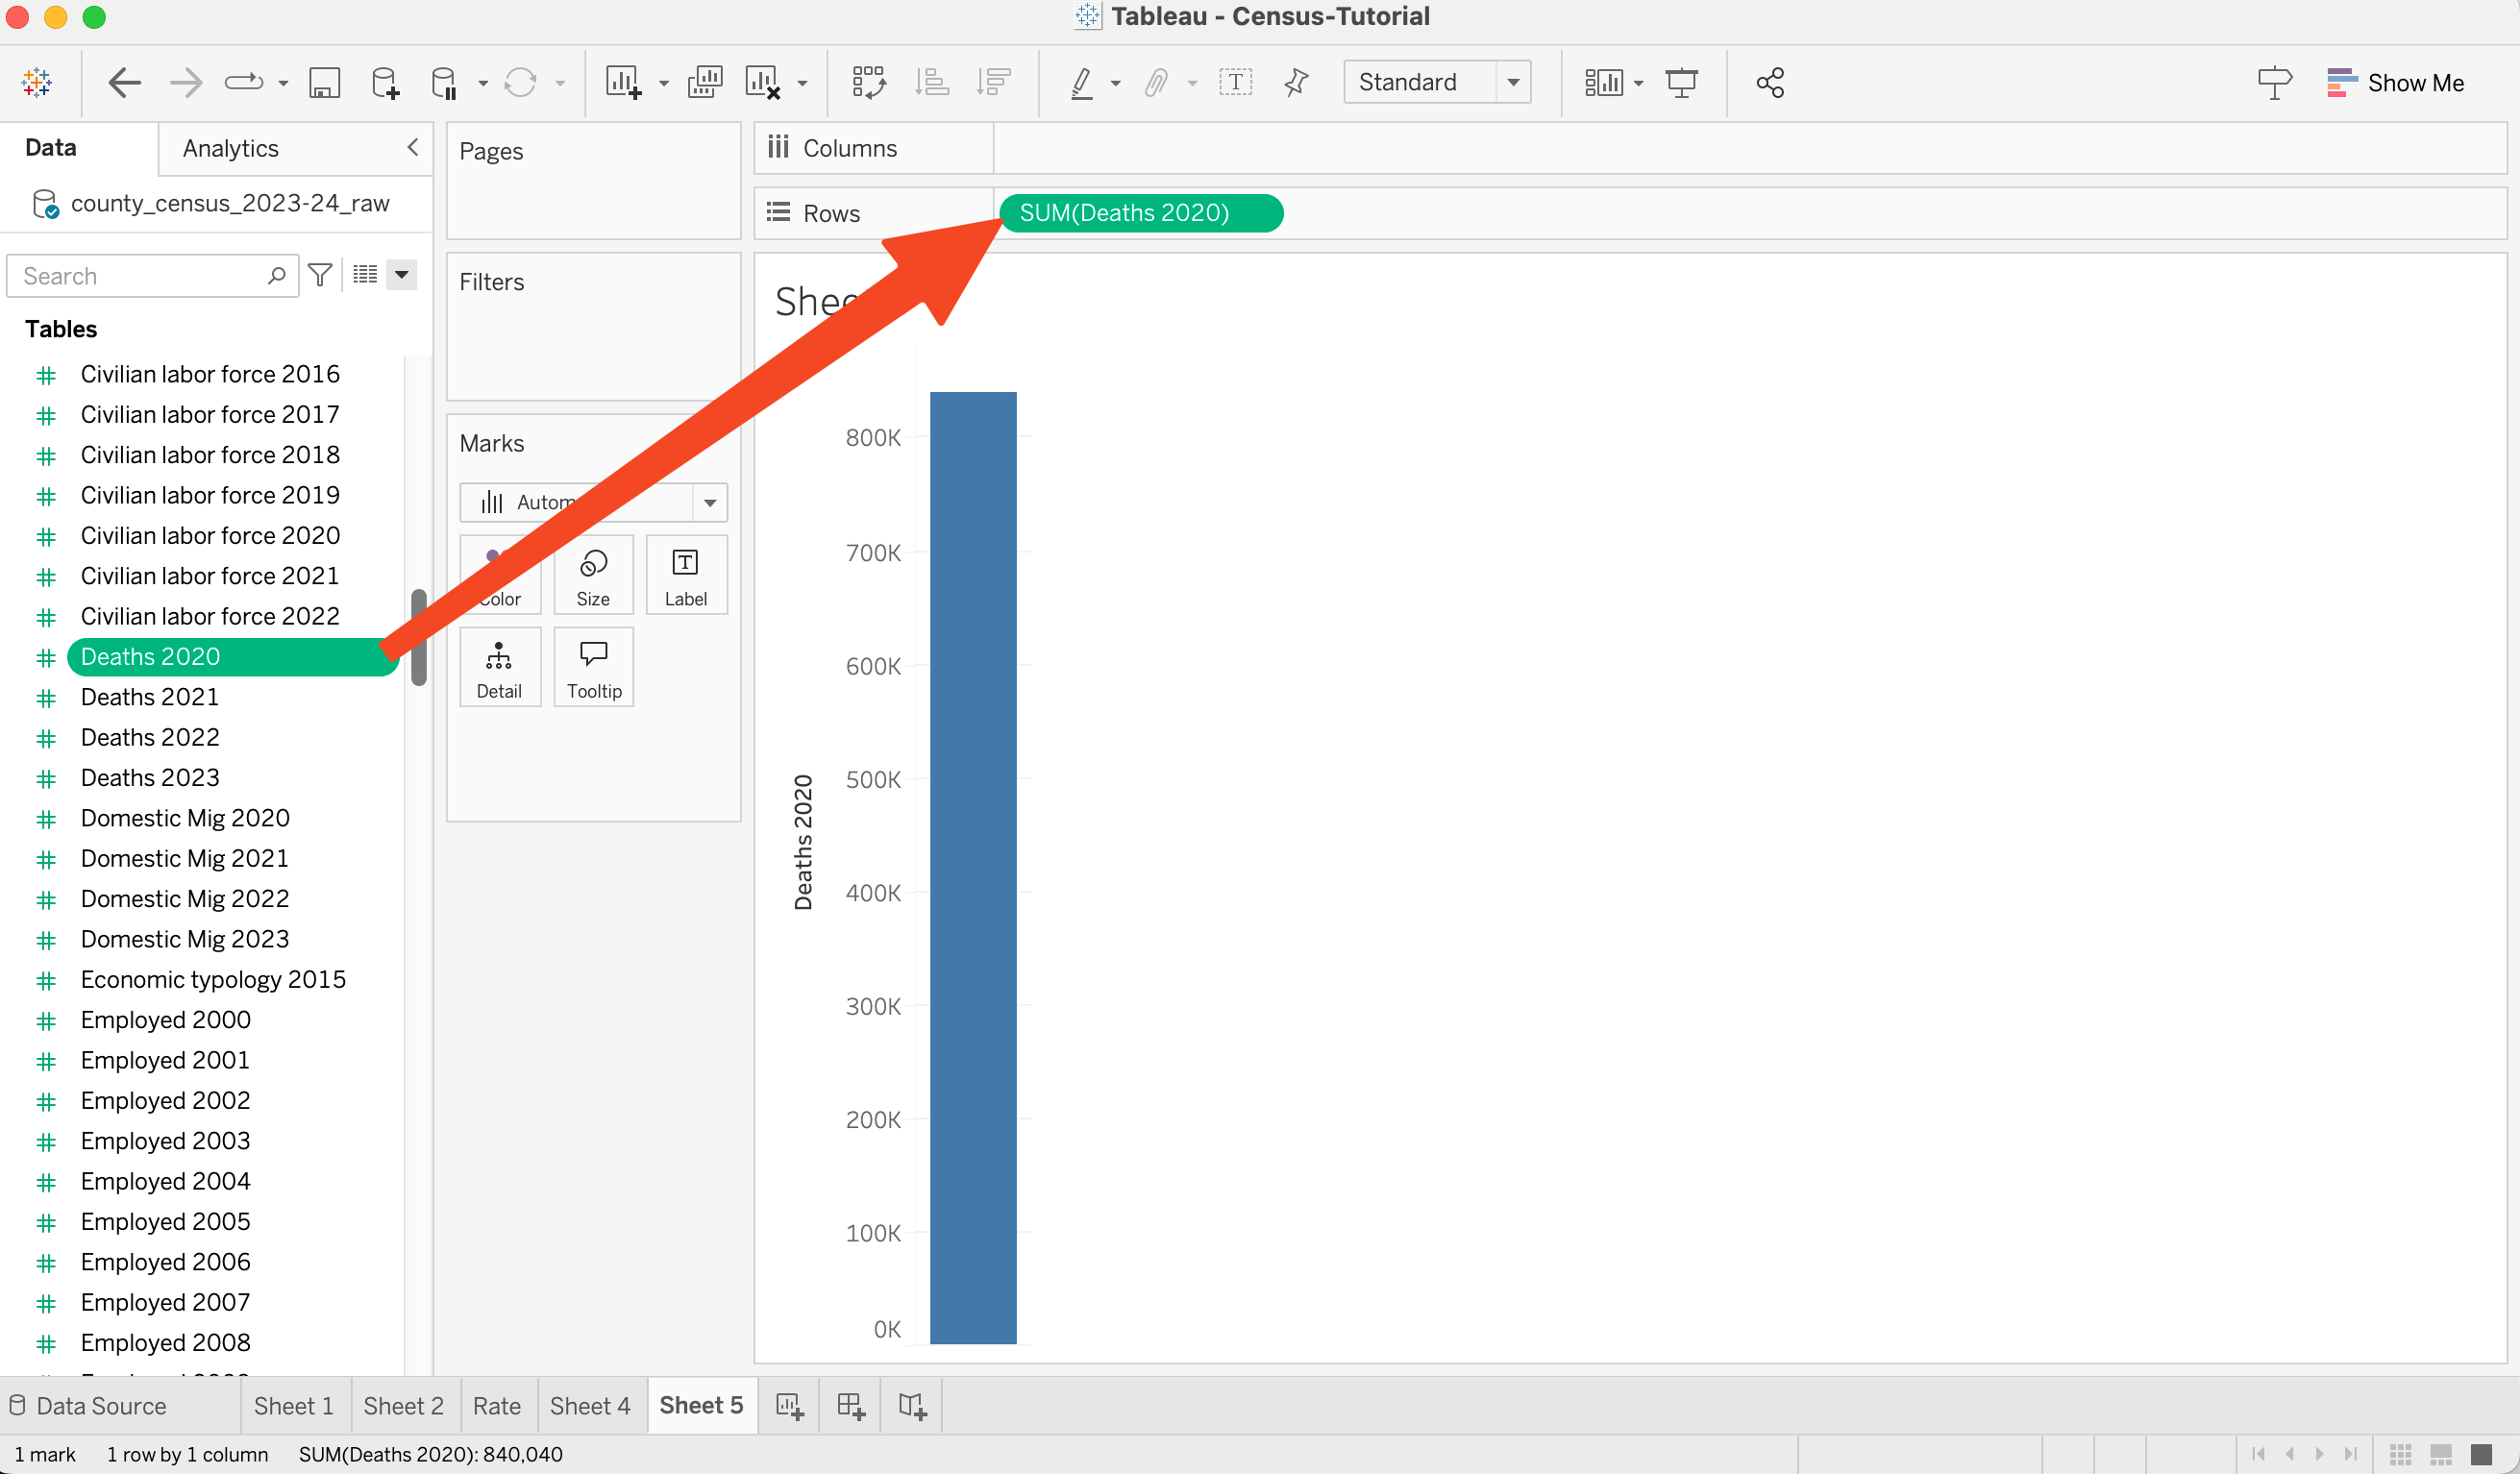
Task: Switch to the Analytics tab
Action: tap(231, 148)
